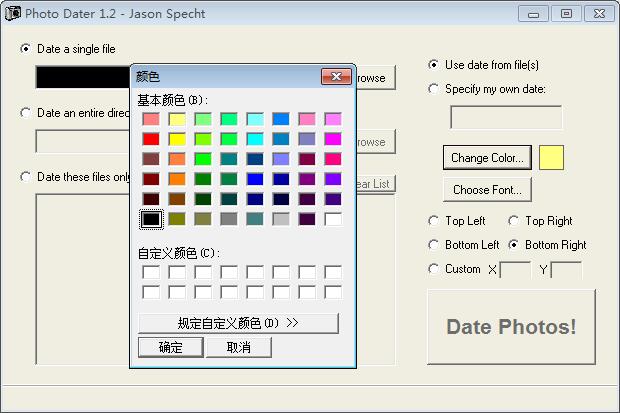Pick violet-purple swatch ending fourth row
The image size is (620, 413).
point(333,179)
